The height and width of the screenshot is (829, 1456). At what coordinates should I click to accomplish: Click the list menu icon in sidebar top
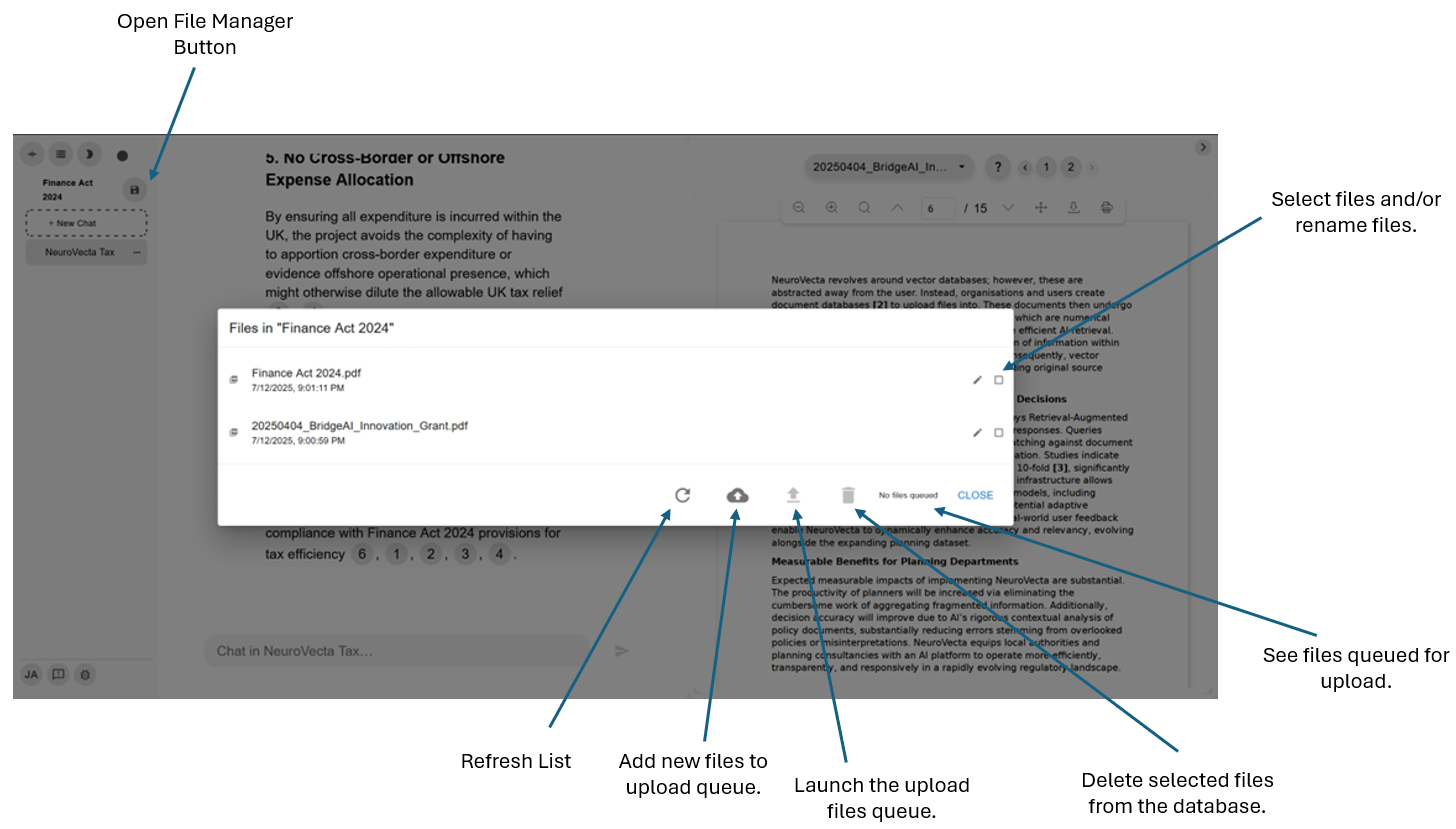tap(61, 154)
